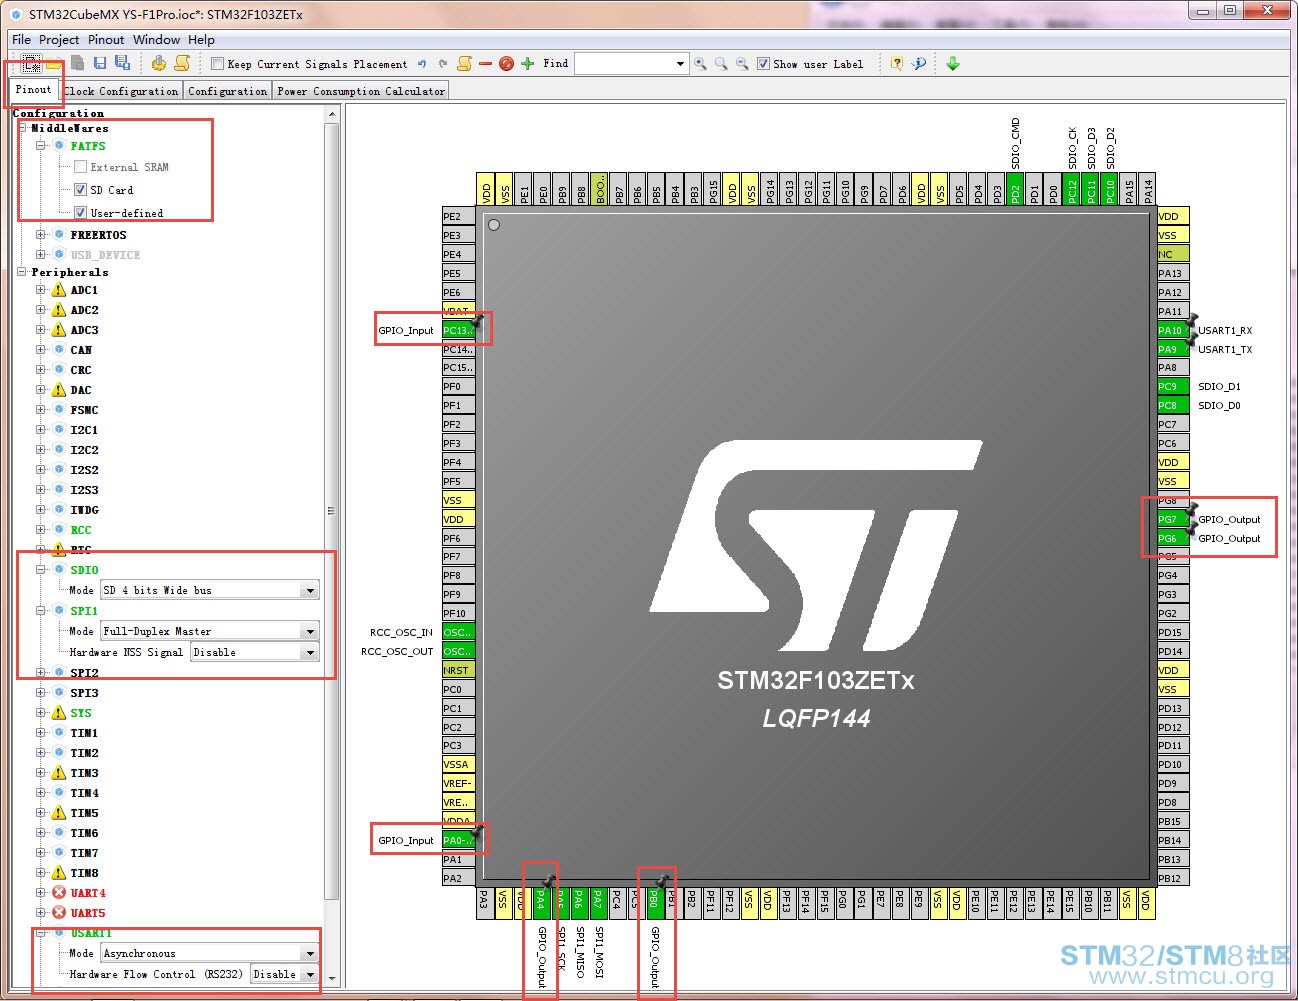Open the Find dropdown arrow
This screenshot has height=1001, width=1298.
680,64
